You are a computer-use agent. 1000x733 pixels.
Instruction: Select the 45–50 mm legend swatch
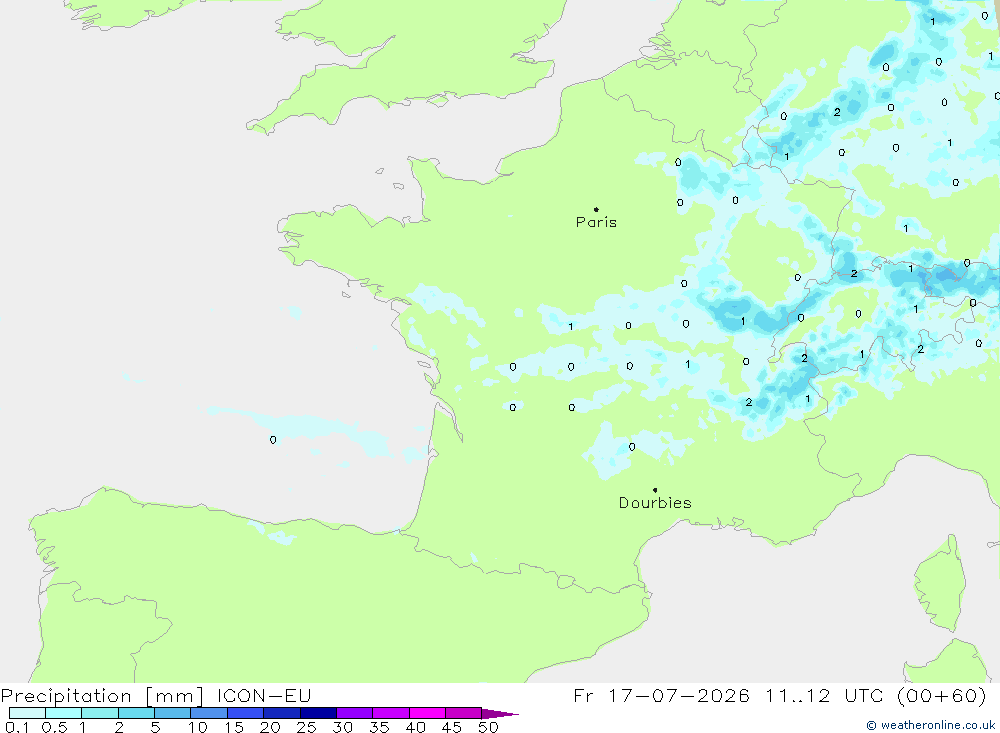pos(464,713)
